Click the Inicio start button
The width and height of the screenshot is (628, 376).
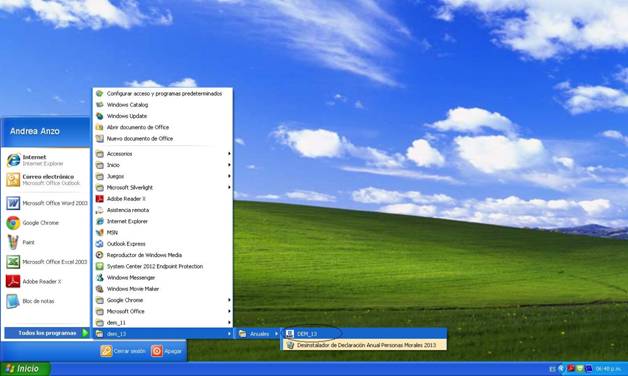tap(25, 369)
